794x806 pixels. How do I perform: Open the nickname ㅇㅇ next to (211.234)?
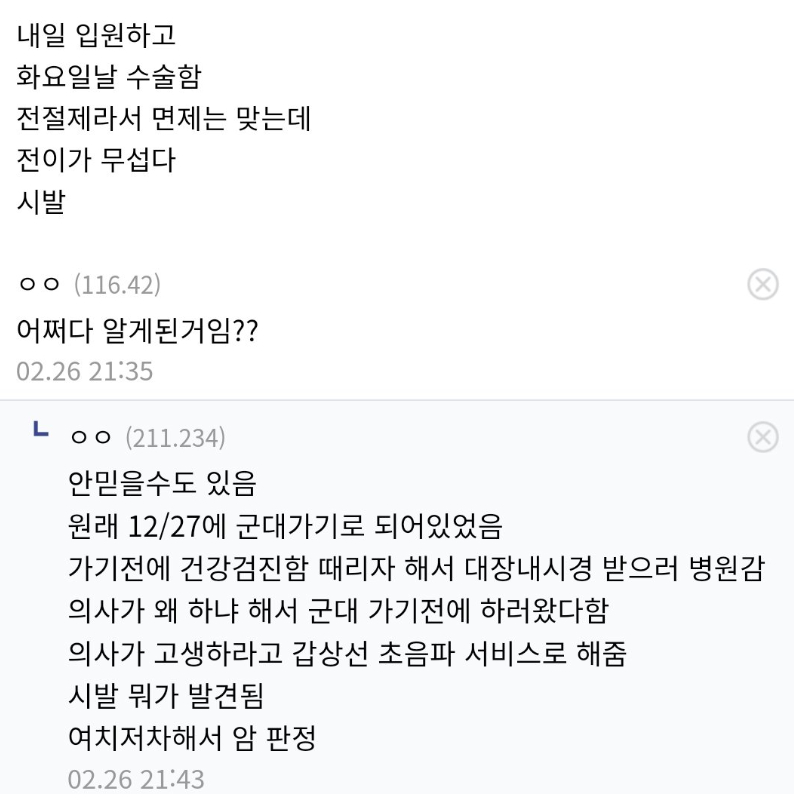[94, 437]
